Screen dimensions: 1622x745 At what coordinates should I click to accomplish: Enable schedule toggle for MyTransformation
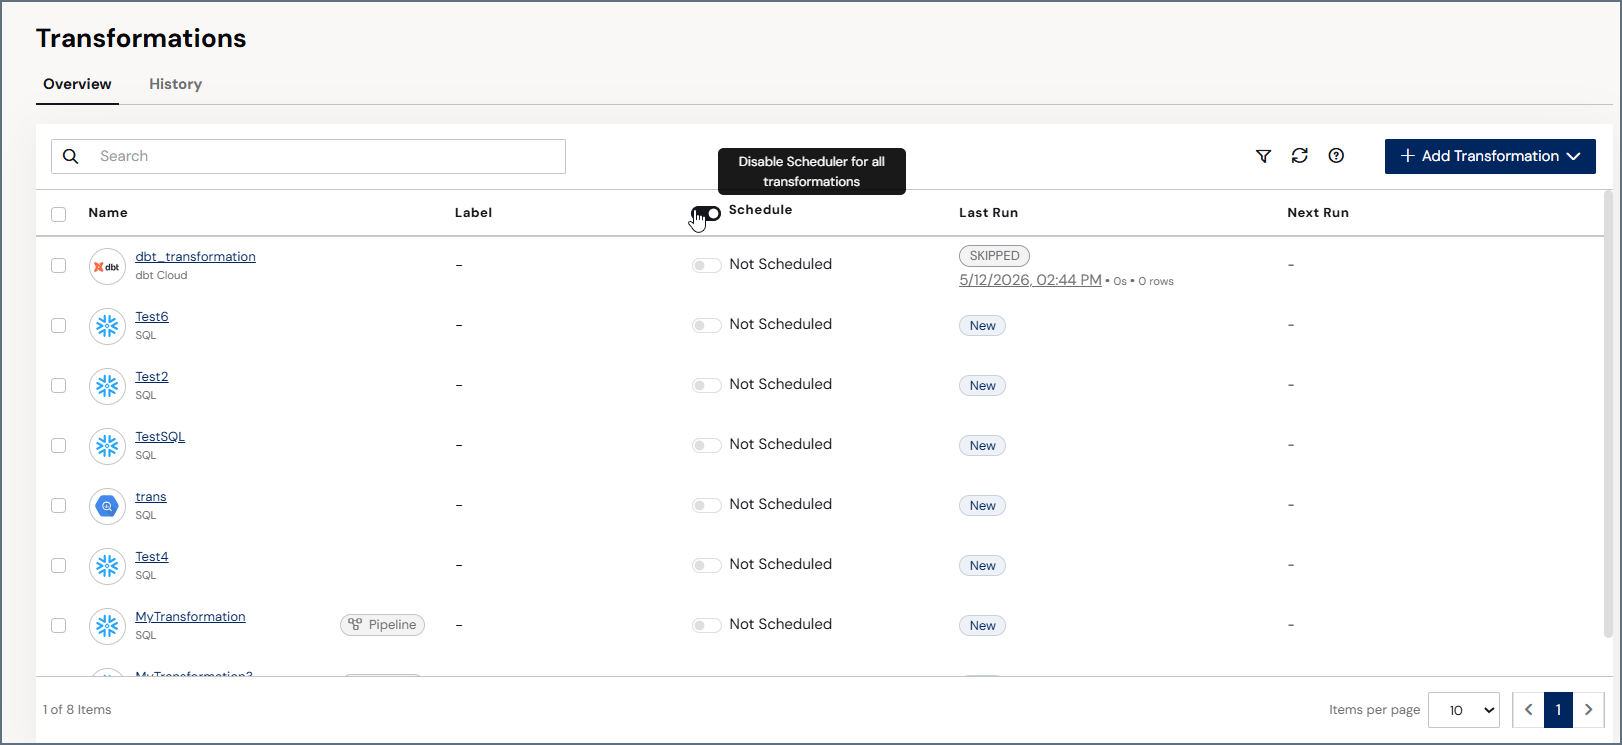click(x=706, y=625)
